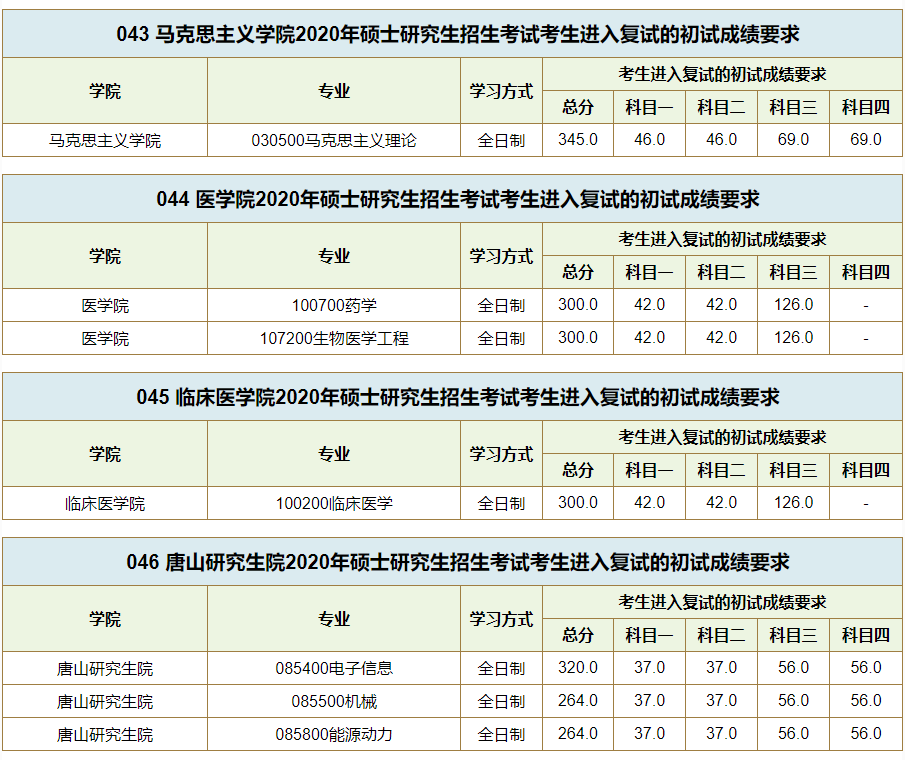Click the 专业 header in the 046 table

[334, 619]
